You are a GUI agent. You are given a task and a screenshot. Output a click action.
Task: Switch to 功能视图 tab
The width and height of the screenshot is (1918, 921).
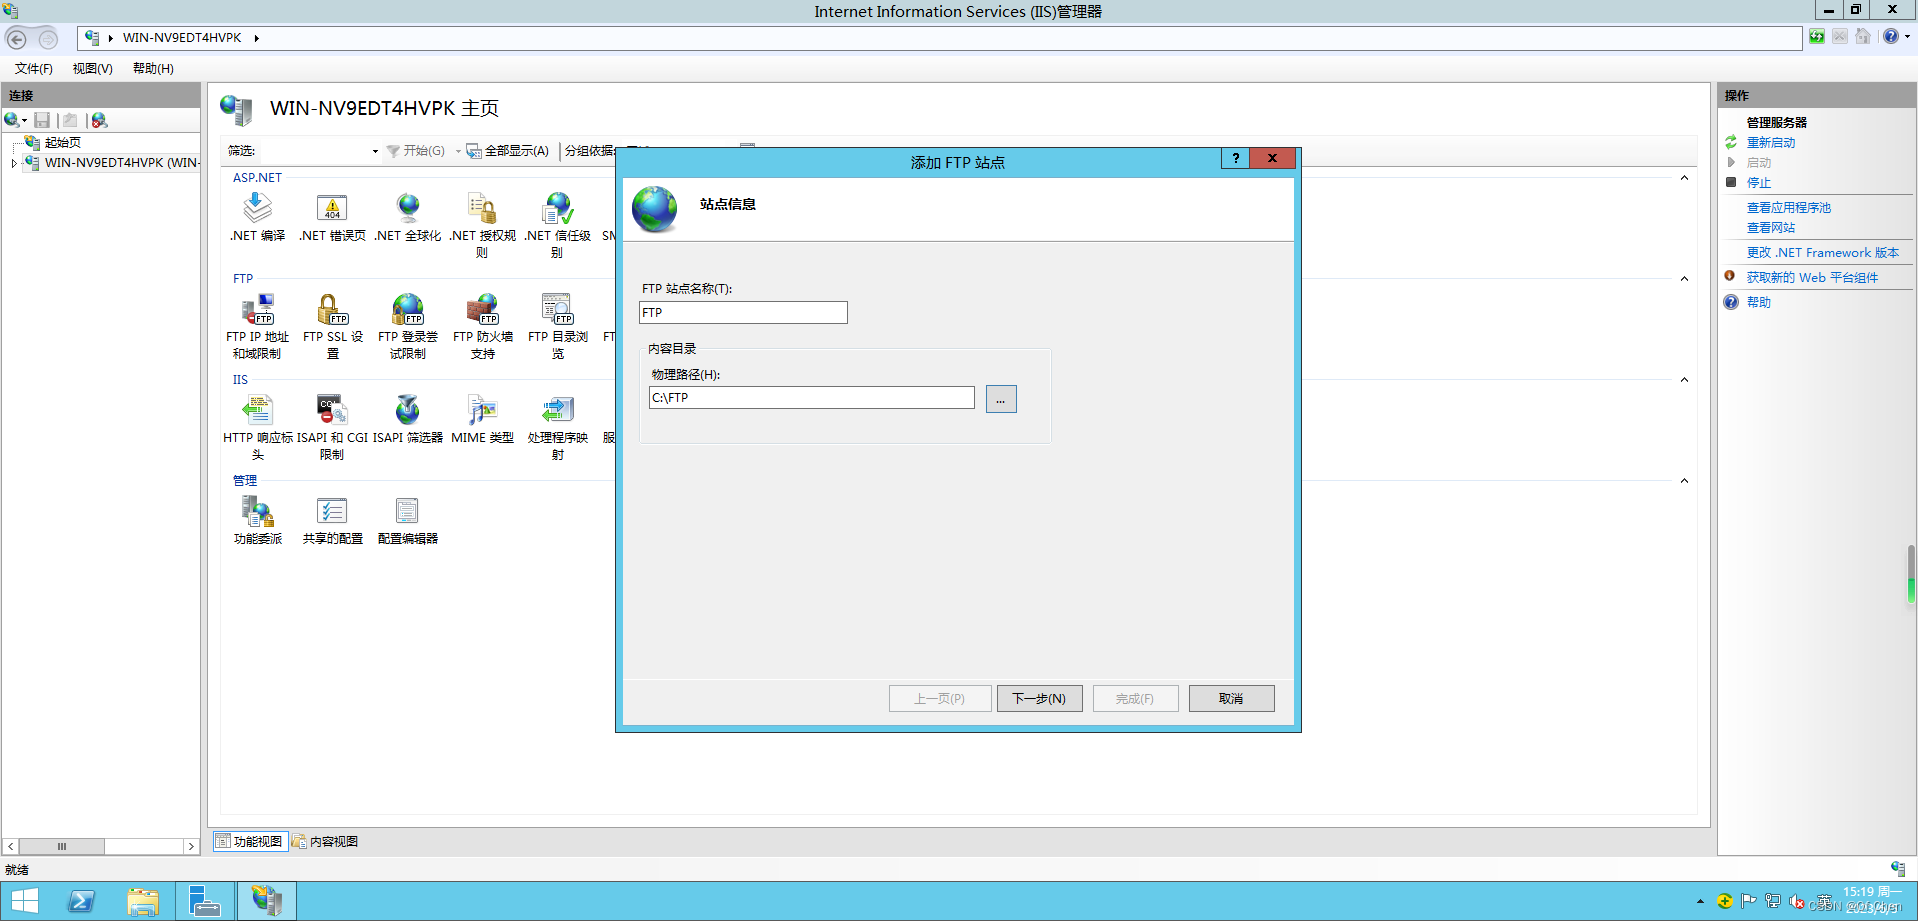(x=249, y=842)
